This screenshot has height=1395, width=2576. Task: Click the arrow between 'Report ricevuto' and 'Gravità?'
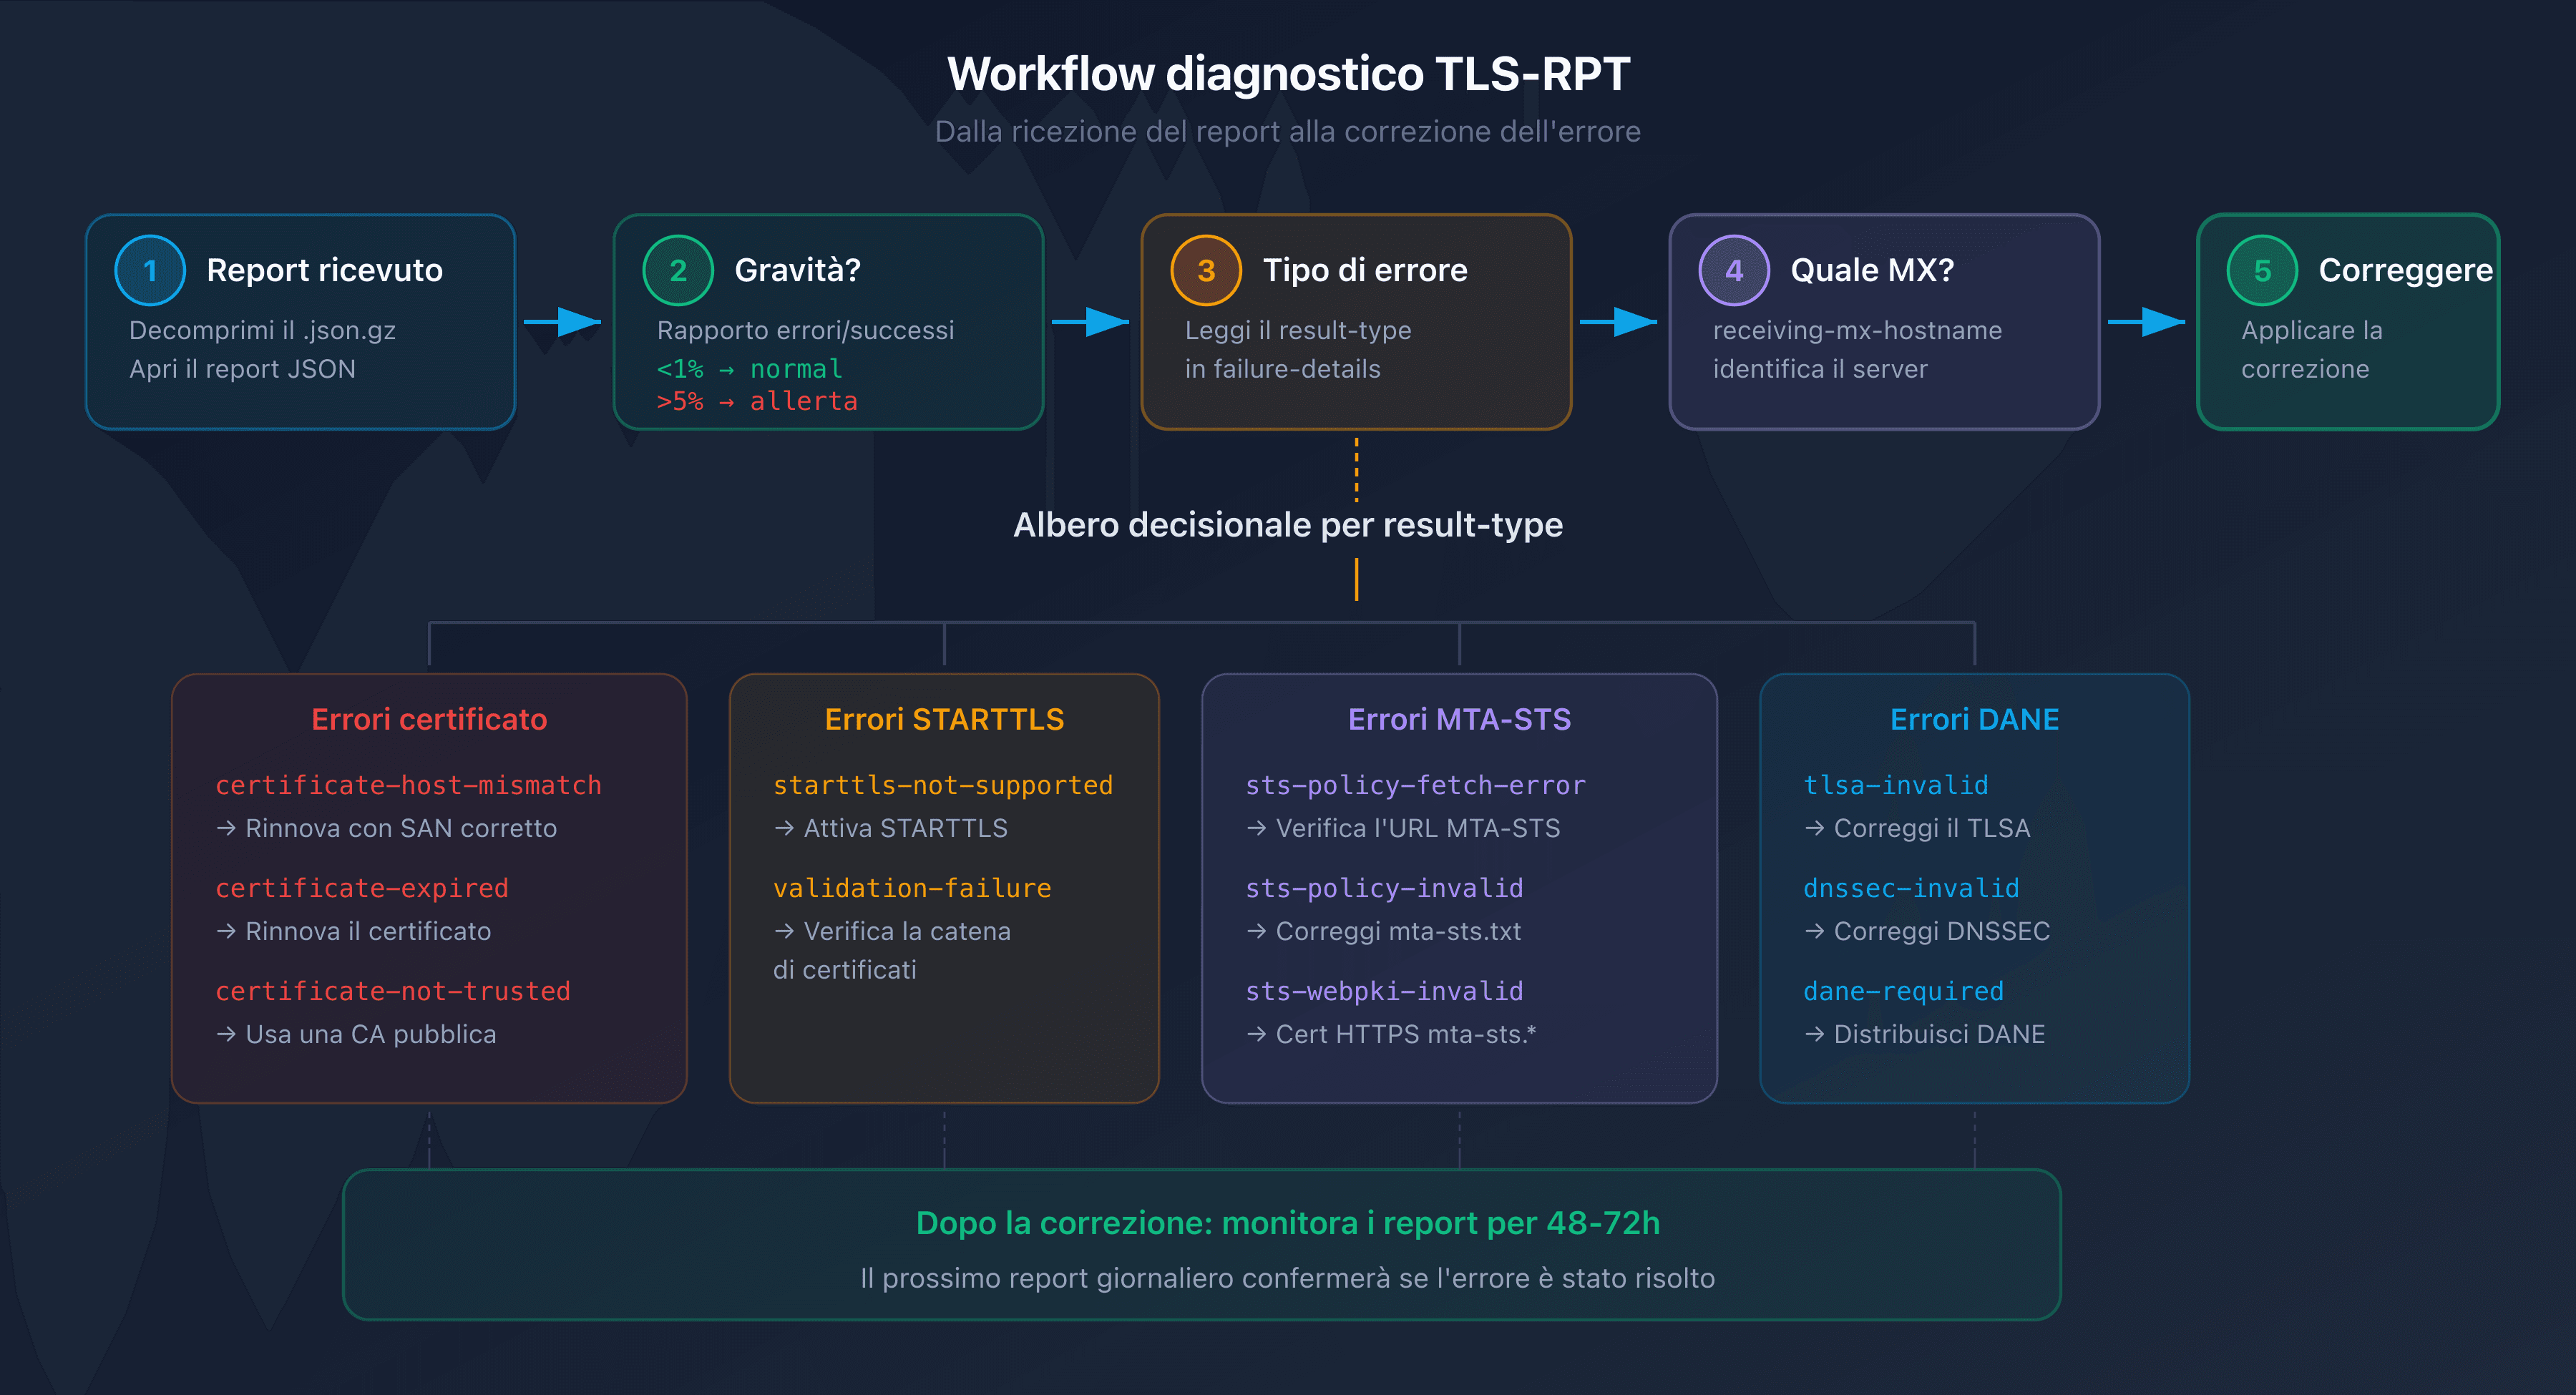coord(563,322)
